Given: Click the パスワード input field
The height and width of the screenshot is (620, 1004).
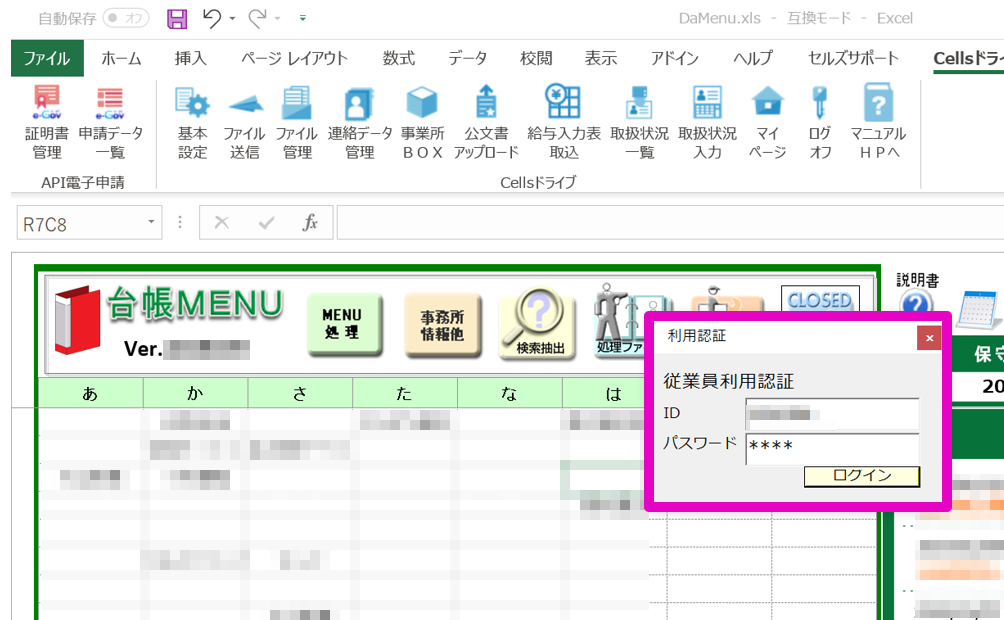Looking at the screenshot, I should (x=832, y=448).
